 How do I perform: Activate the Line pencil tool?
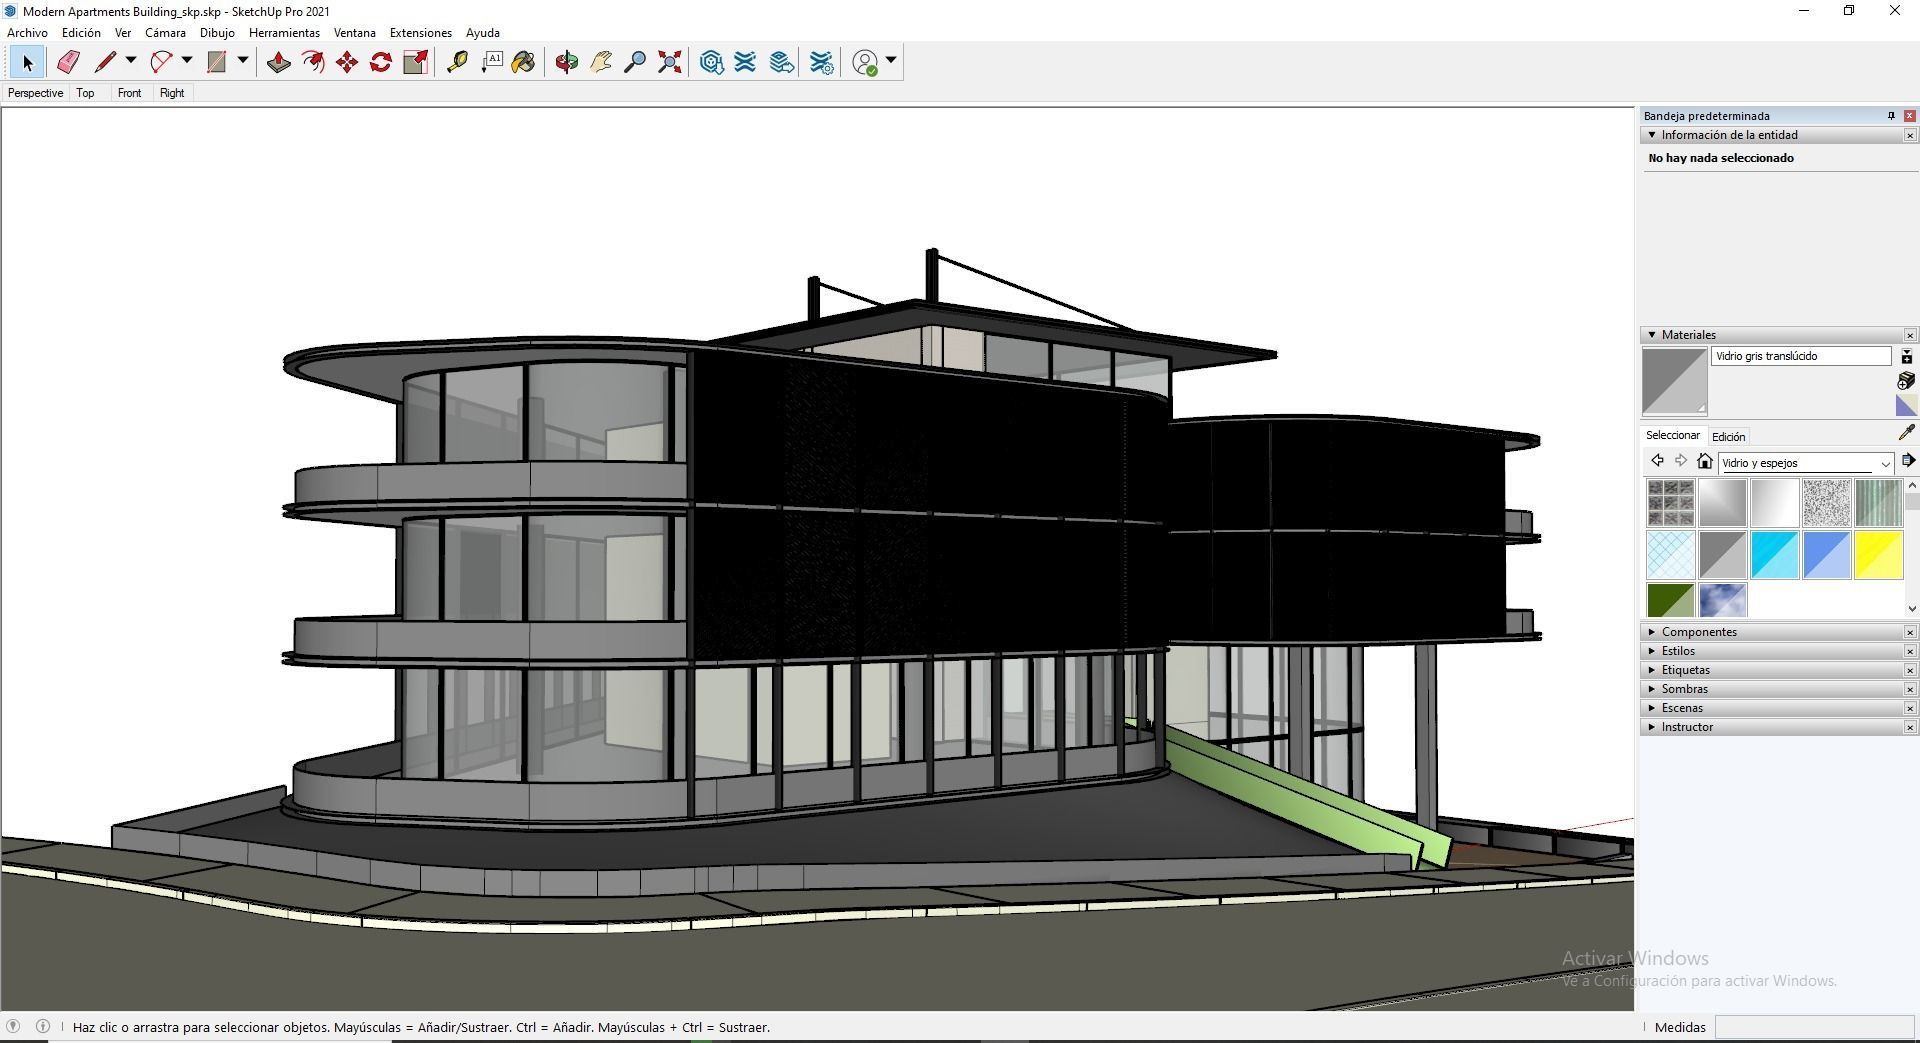click(x=105, y=62)
